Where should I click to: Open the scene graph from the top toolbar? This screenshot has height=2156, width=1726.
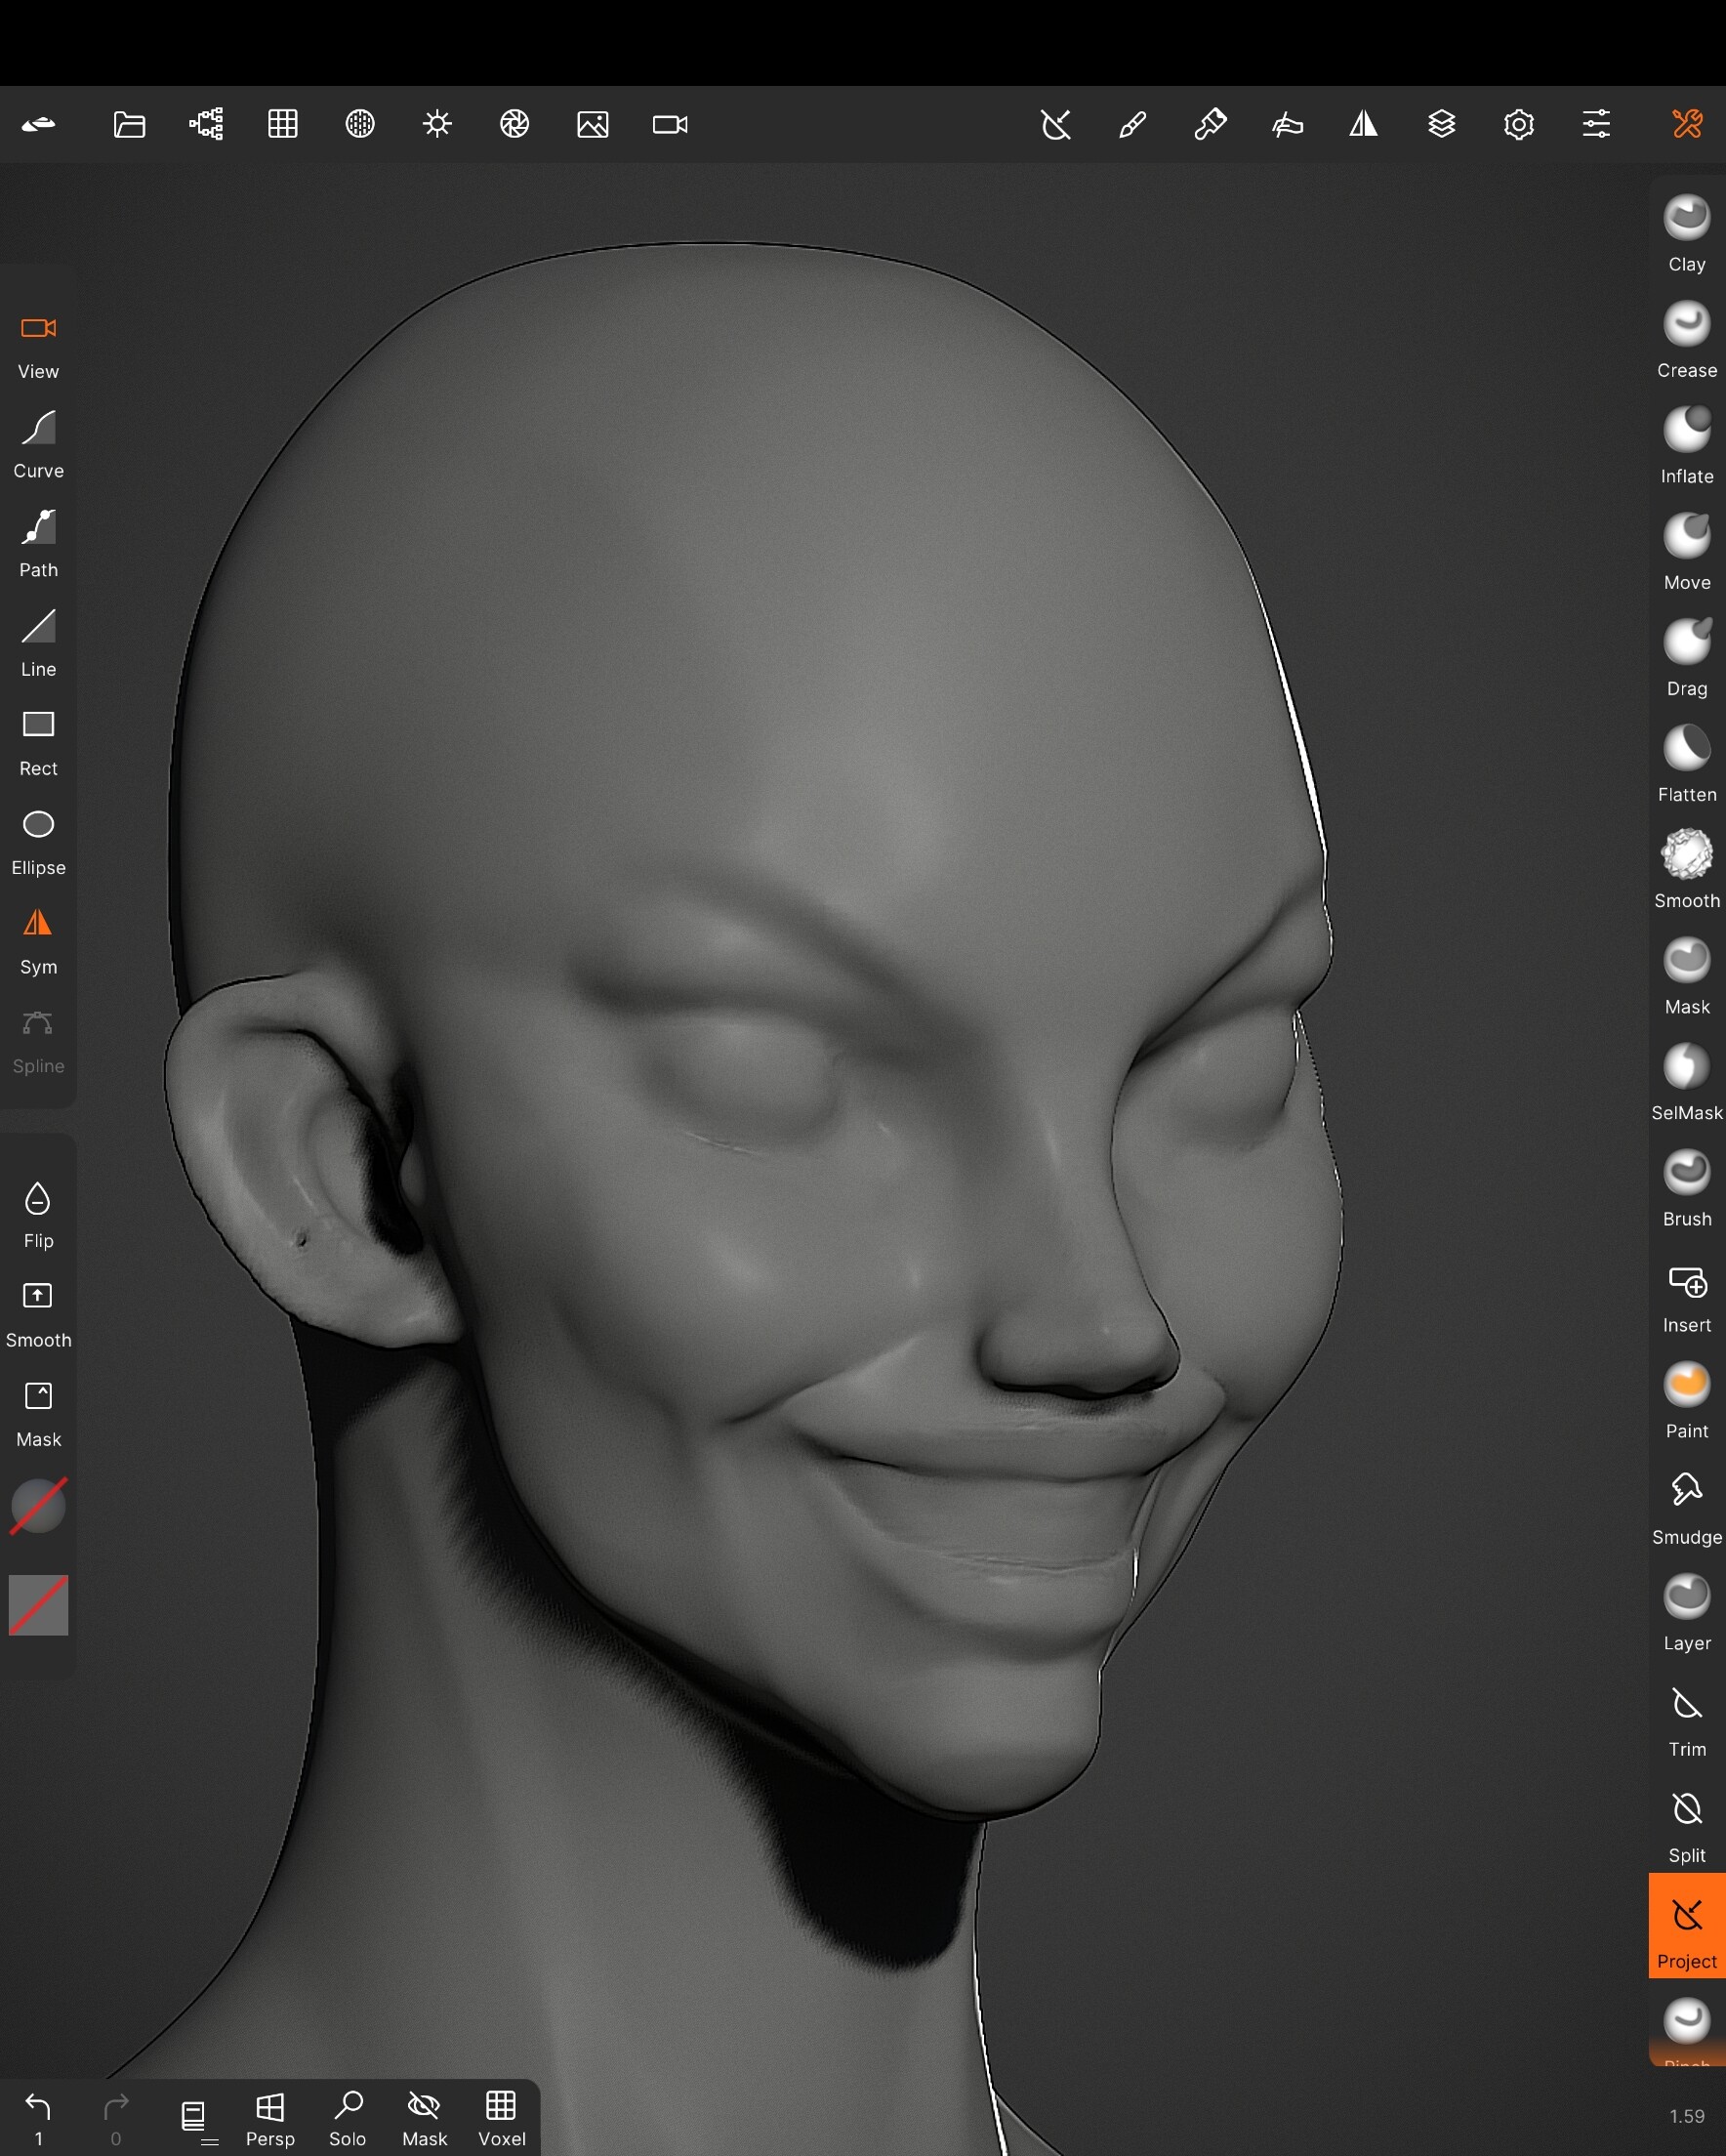(204, 124)
